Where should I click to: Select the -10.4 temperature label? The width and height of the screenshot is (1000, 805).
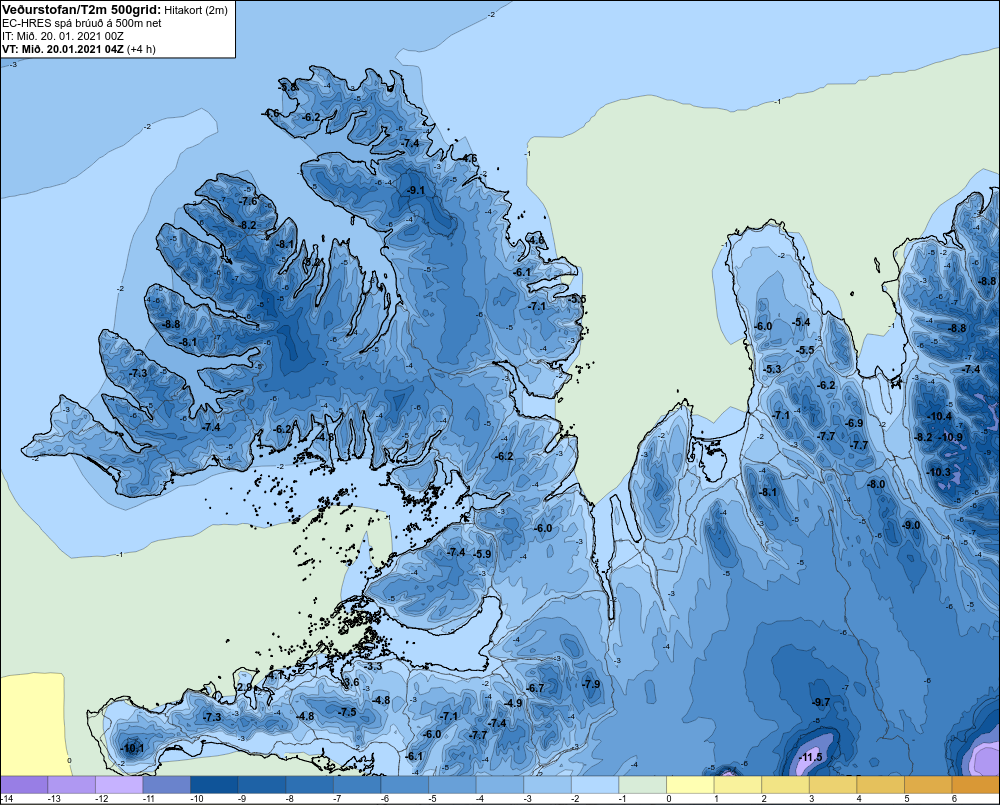point(939,417)
